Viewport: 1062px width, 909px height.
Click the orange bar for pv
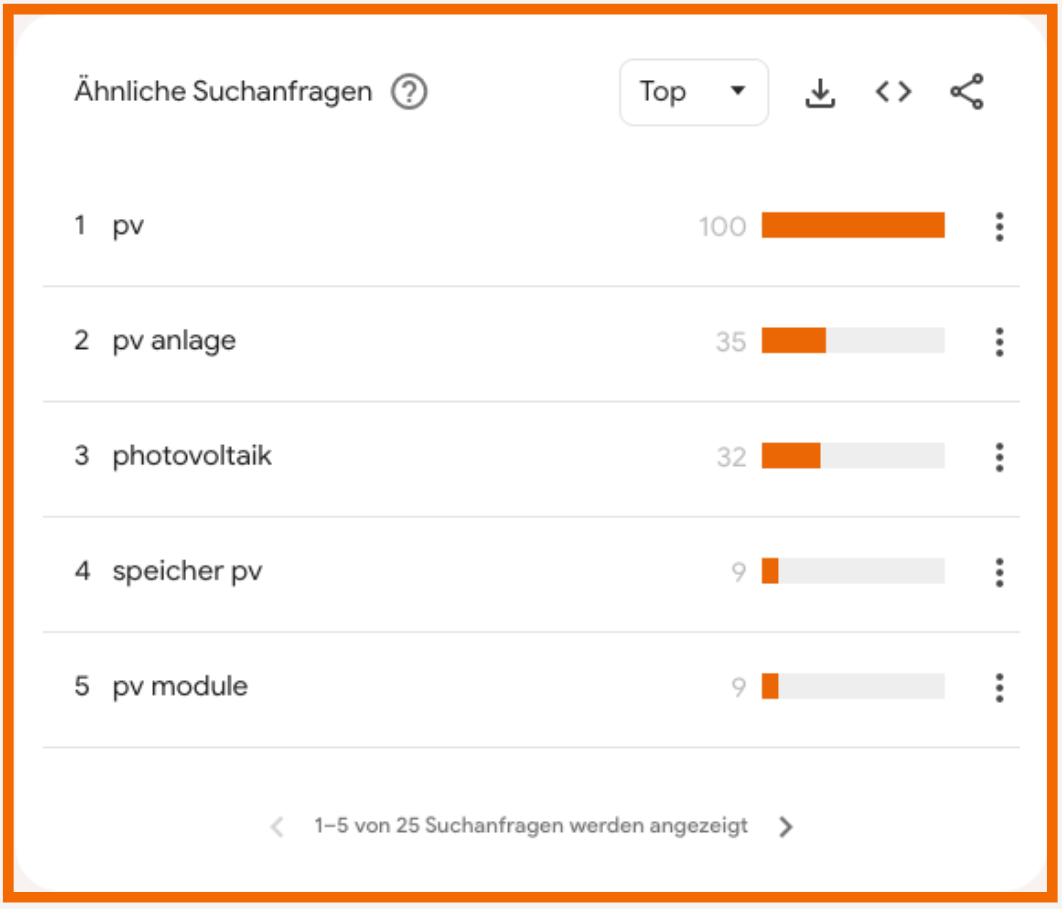coord(853,226)
